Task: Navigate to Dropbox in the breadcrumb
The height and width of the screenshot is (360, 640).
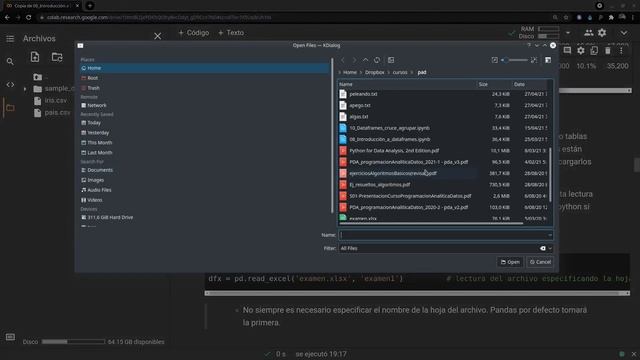Action: coord(374,72)
